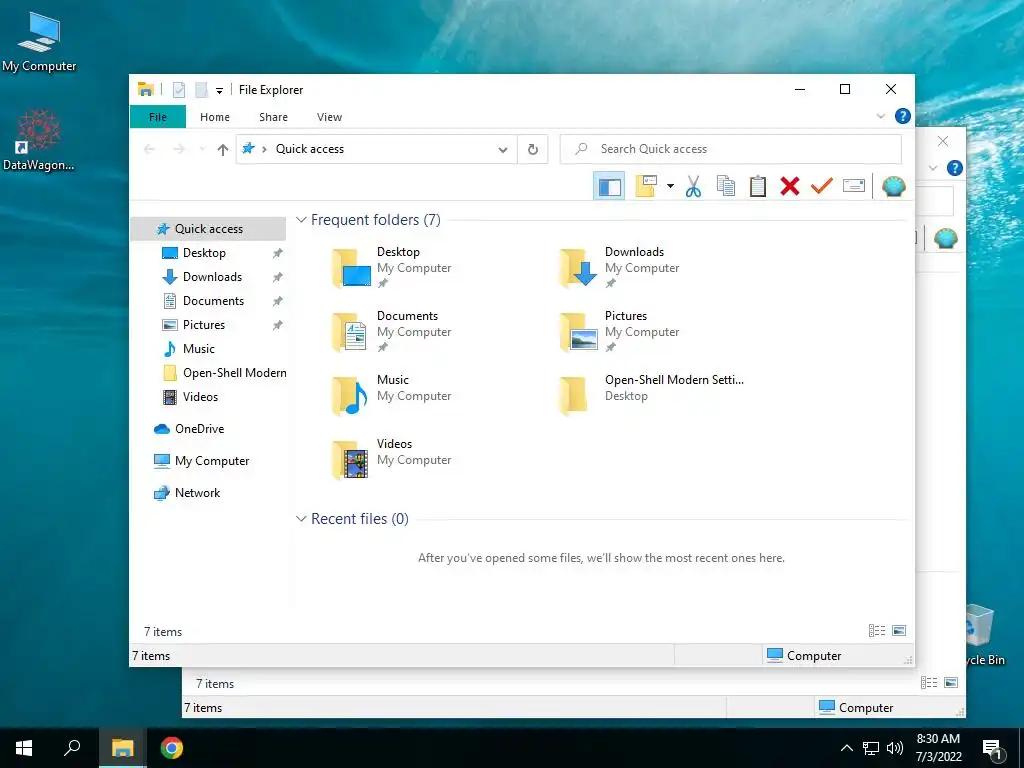The width and height of the screenshot is (1024, 768).
Task: Select the Documents frequent folder icon
Action: 351,332
